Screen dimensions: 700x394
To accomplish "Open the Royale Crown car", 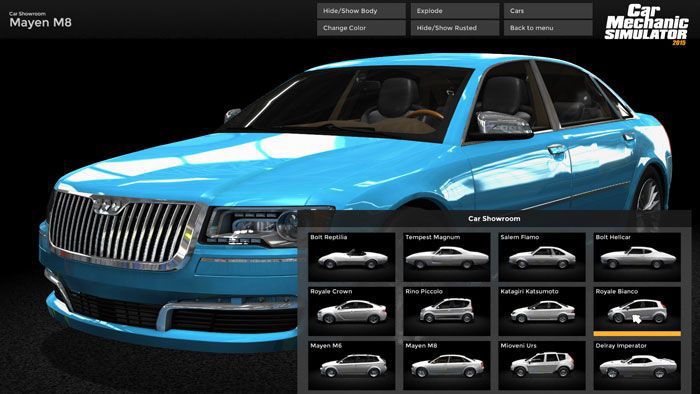I will (x=351, y=311).
